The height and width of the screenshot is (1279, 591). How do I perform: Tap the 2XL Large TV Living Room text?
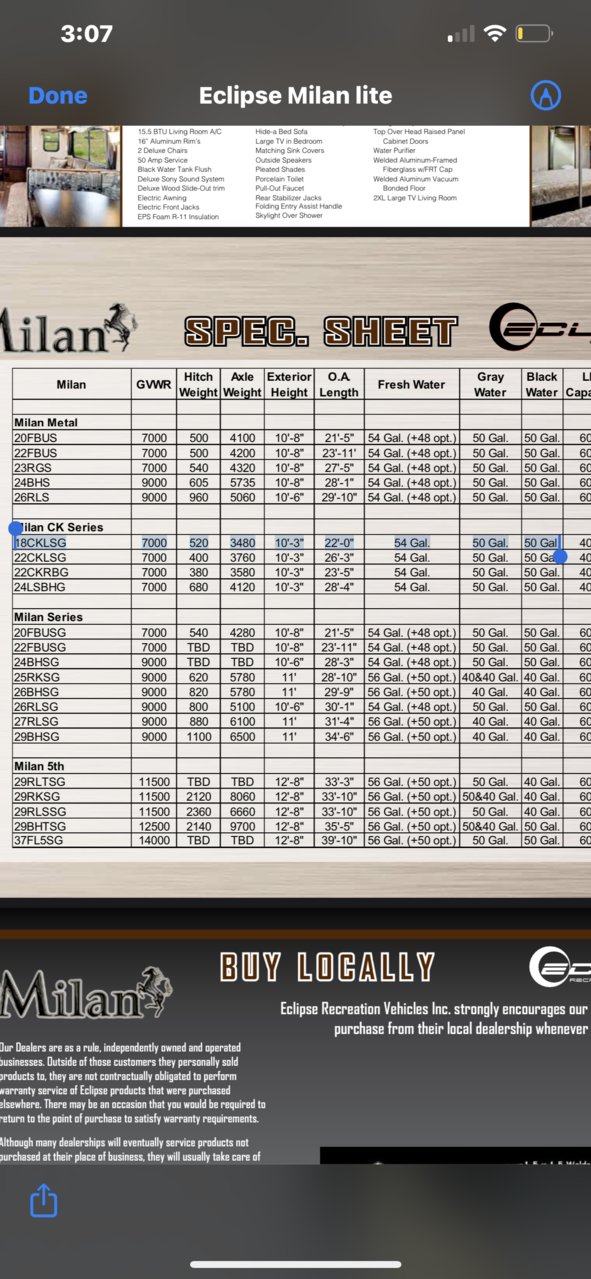414,198
